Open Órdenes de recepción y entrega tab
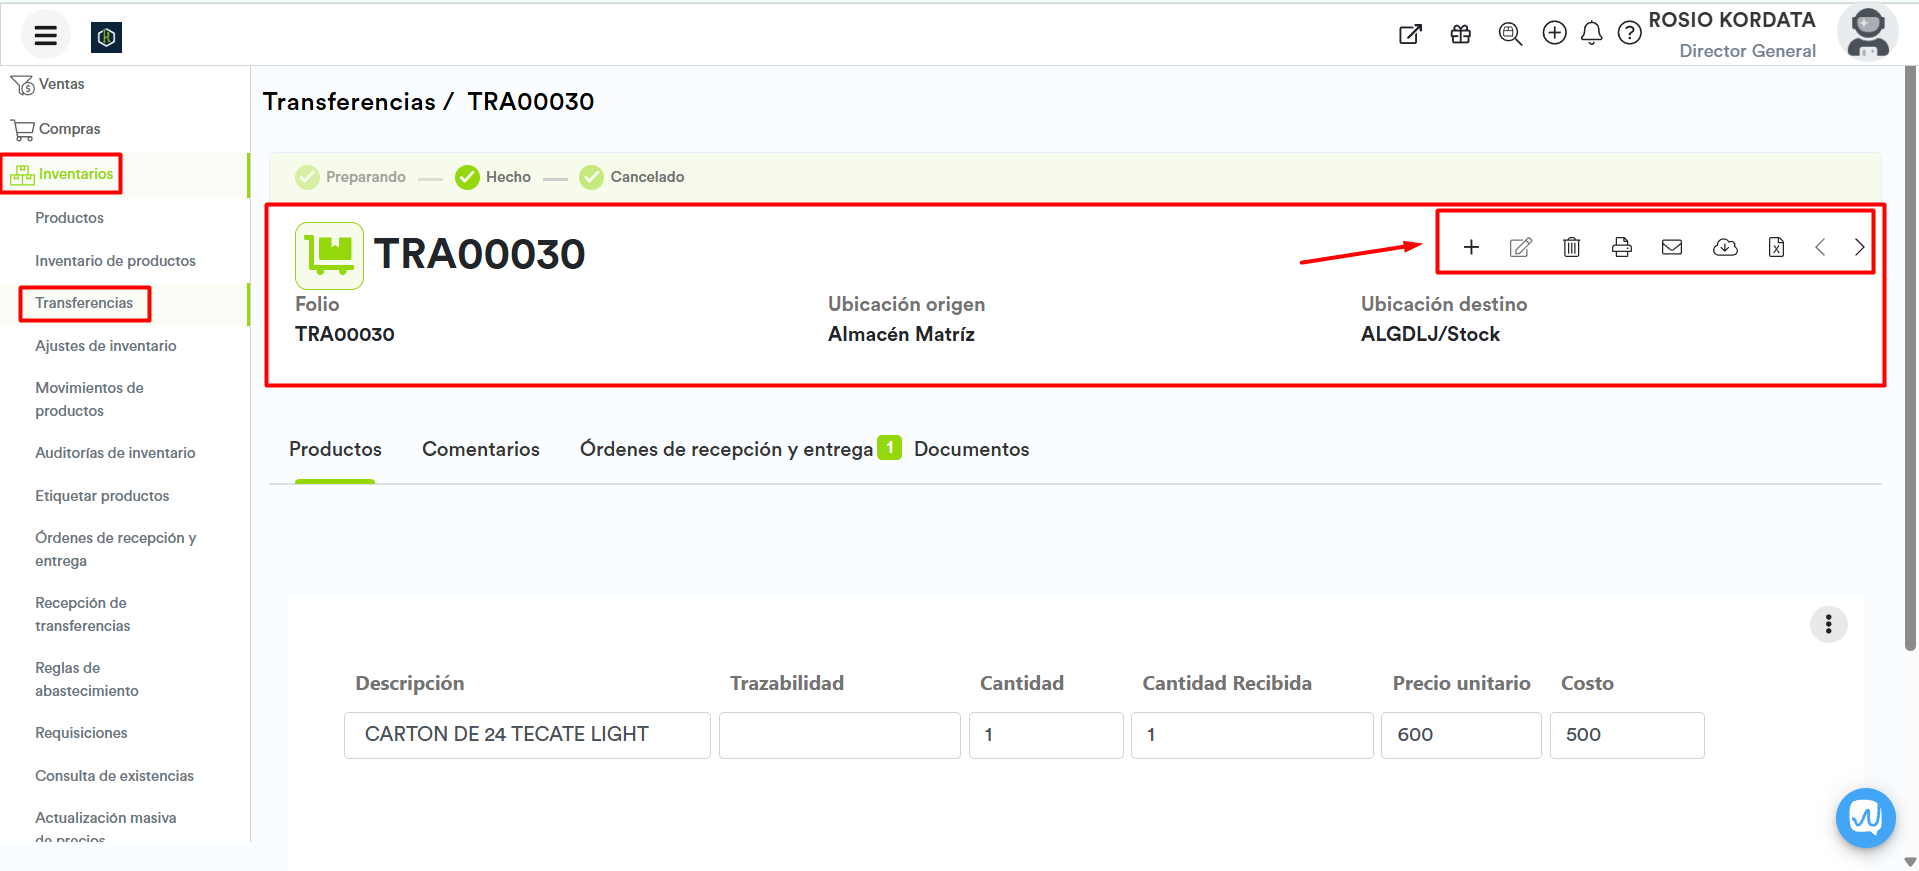Viewport: 1919px width, 871px height. point(726,449)
